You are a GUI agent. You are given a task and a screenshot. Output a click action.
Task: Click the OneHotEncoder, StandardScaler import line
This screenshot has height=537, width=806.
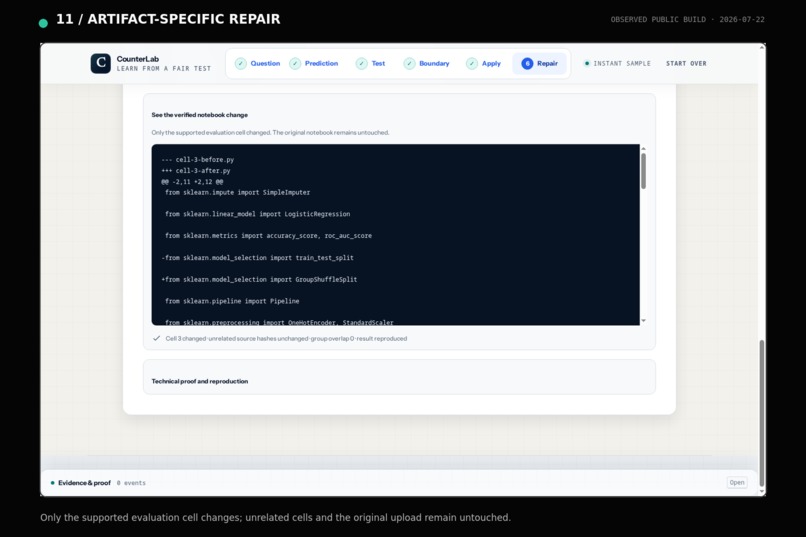coord(279,322)
